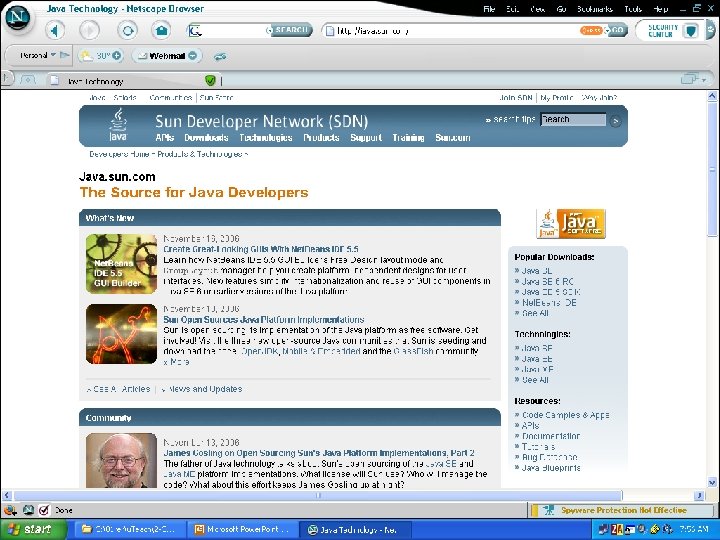
Task: Click the status bar Netscape mail icon
Action: click(x=28, y=510)
